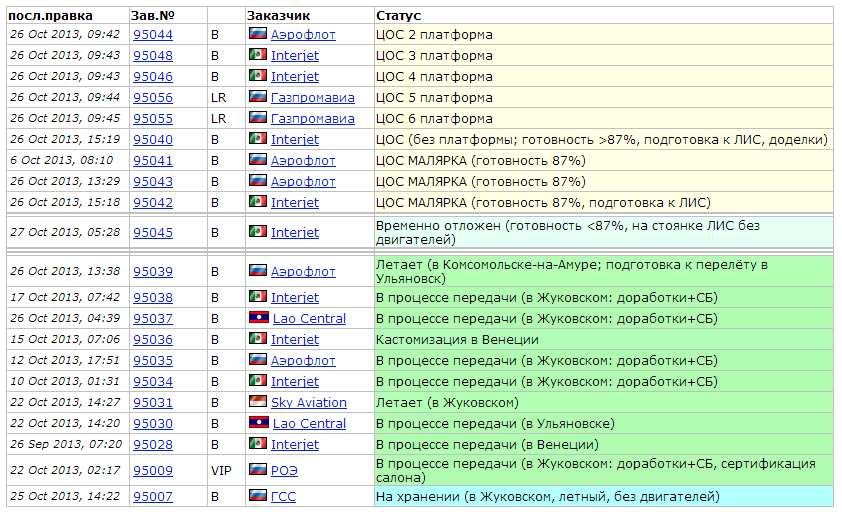Viewport: 842px width, 512px height.
Task: Open serial number link 95044
Action: tap(153, 35)
